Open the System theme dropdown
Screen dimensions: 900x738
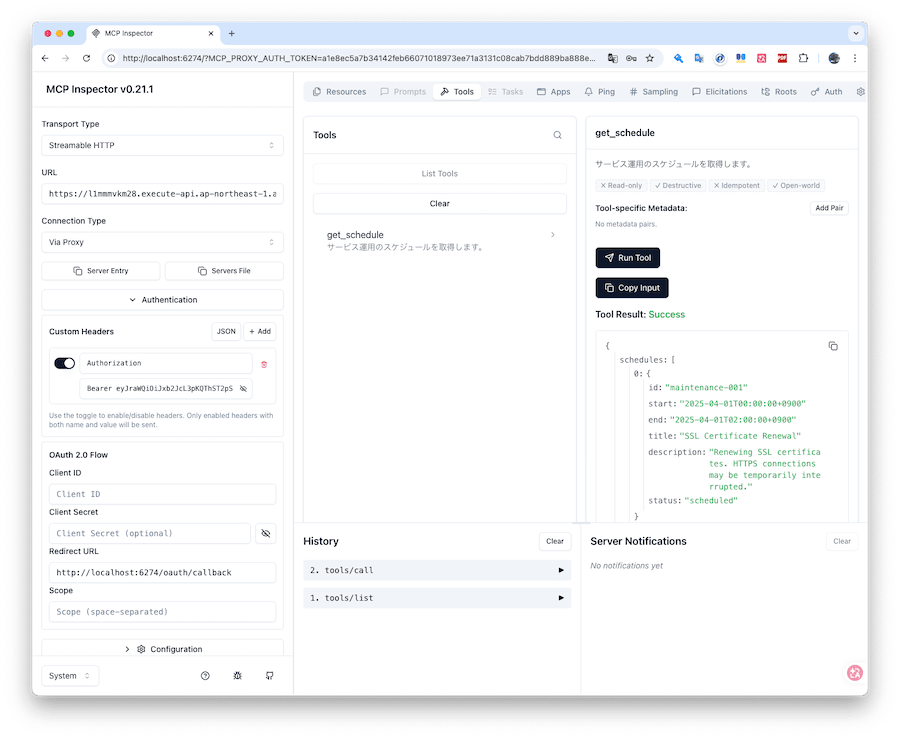pos(70,675)
